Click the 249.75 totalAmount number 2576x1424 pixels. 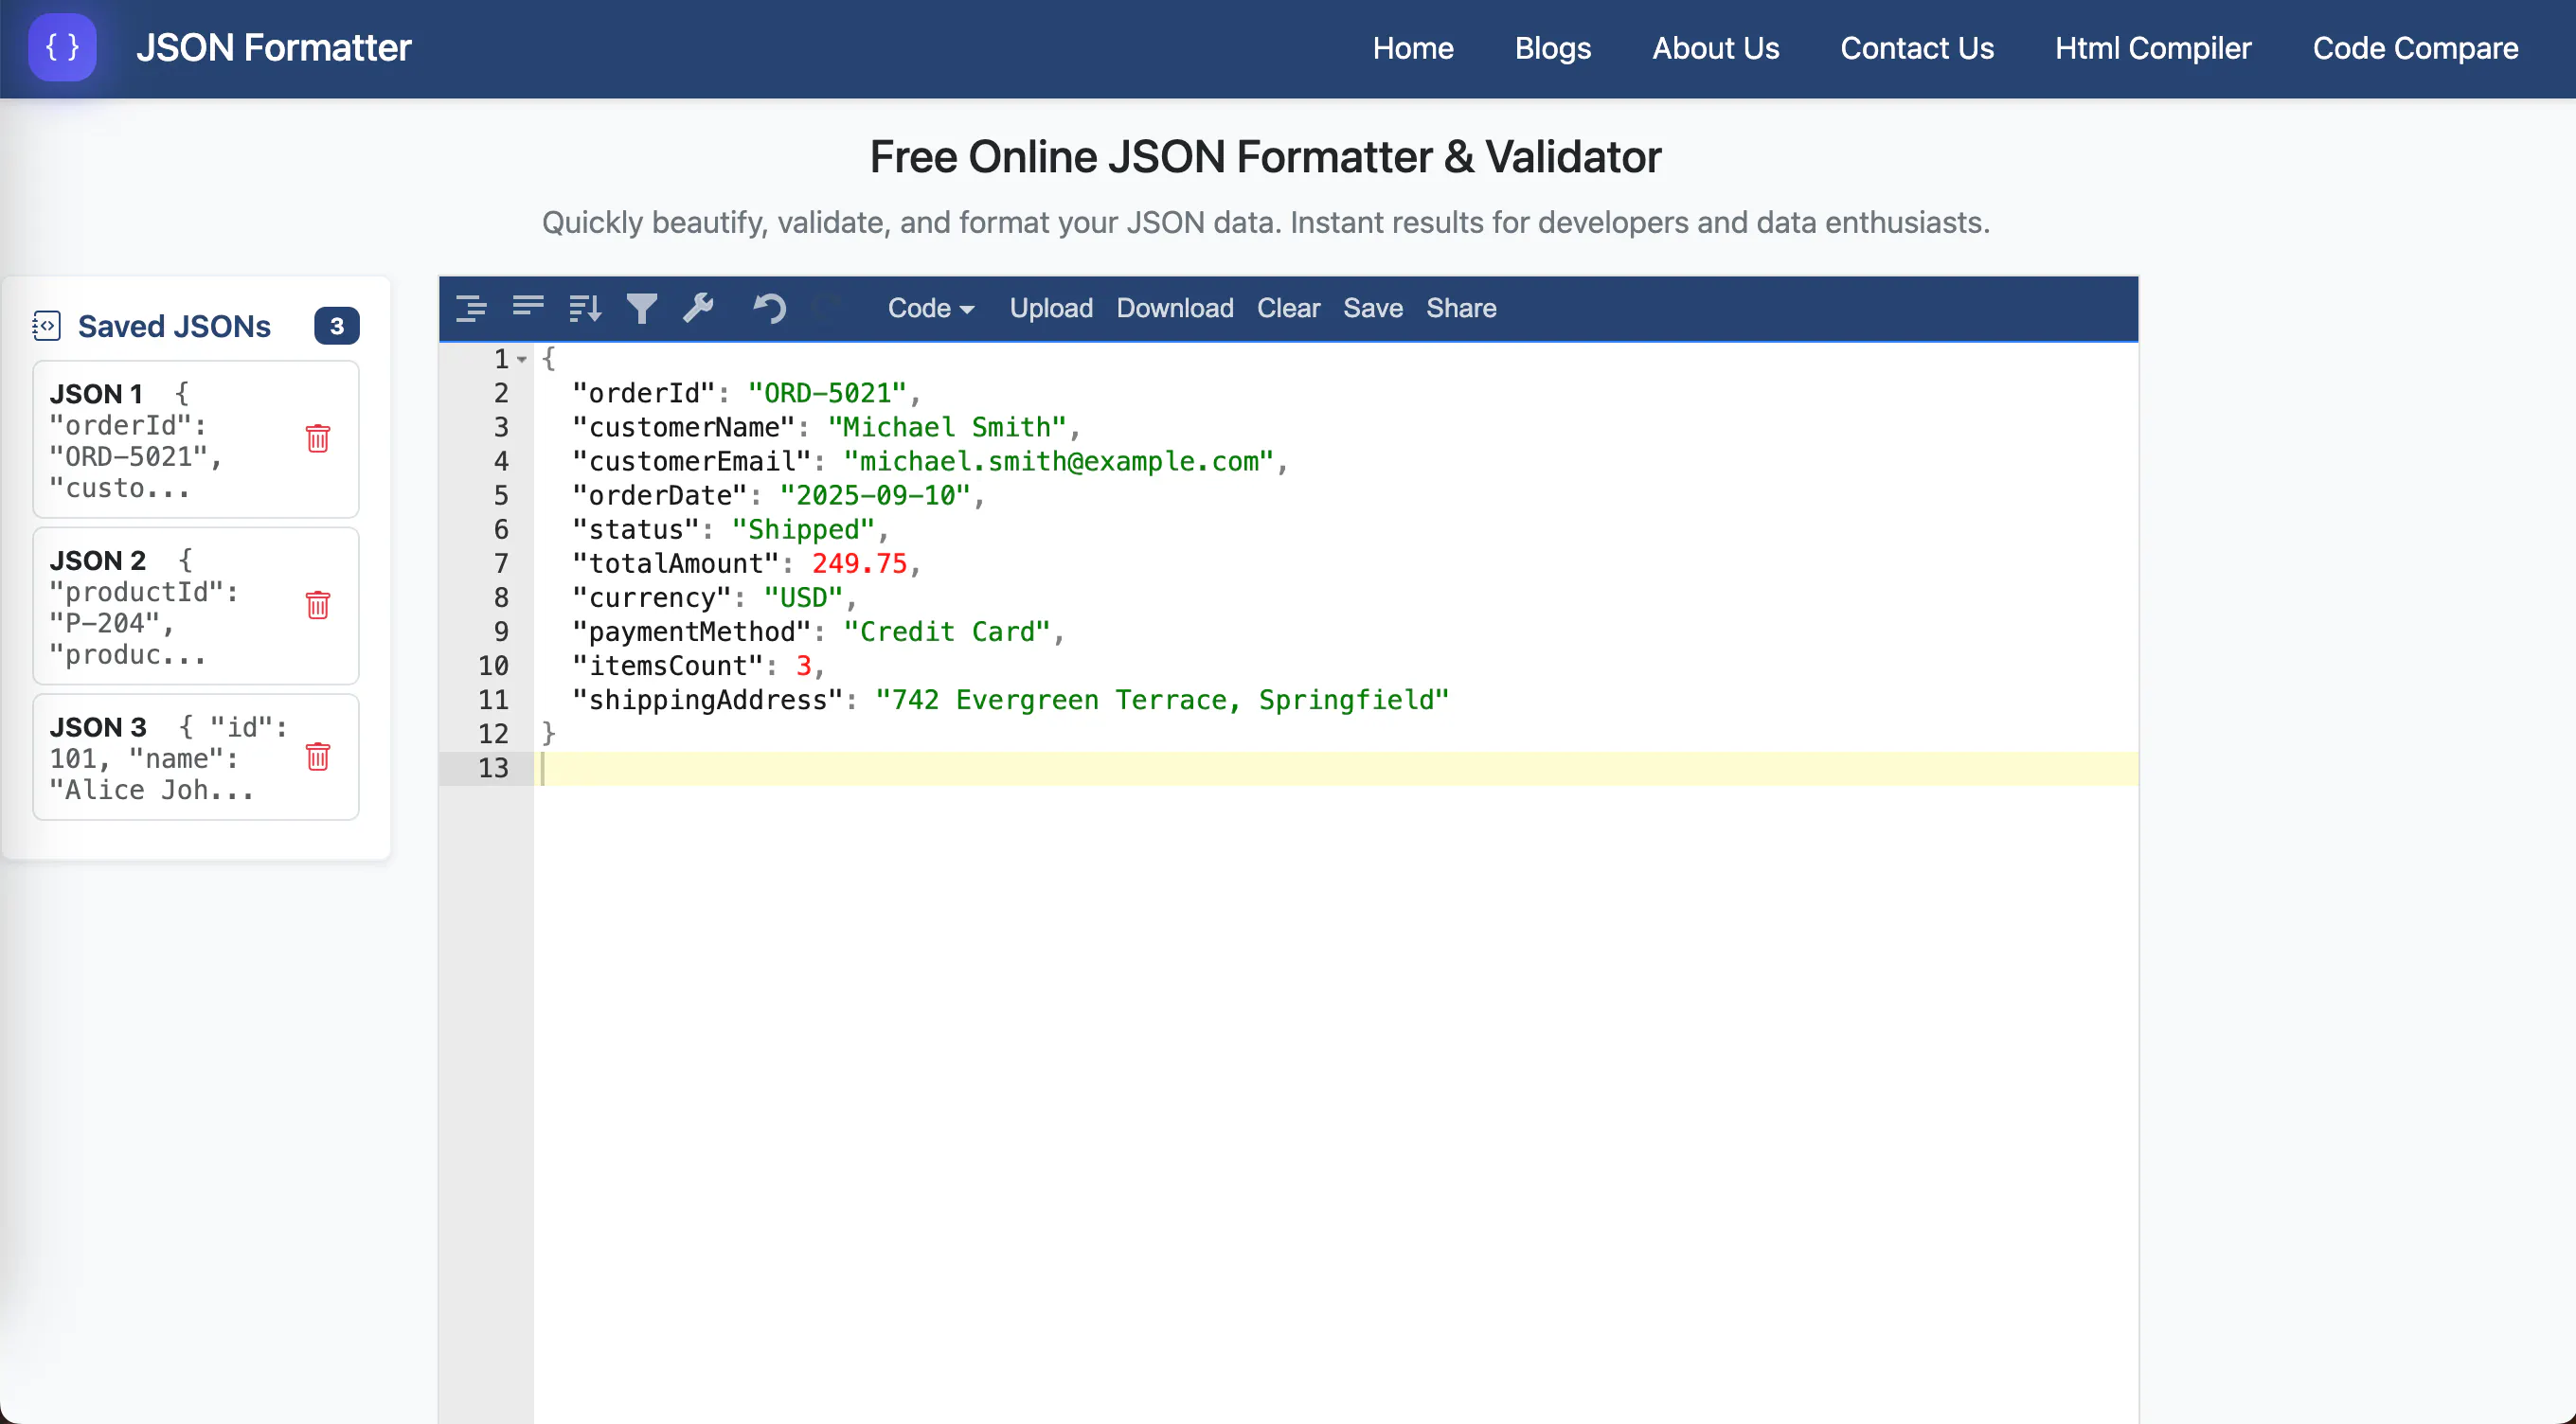click(858, 563)
